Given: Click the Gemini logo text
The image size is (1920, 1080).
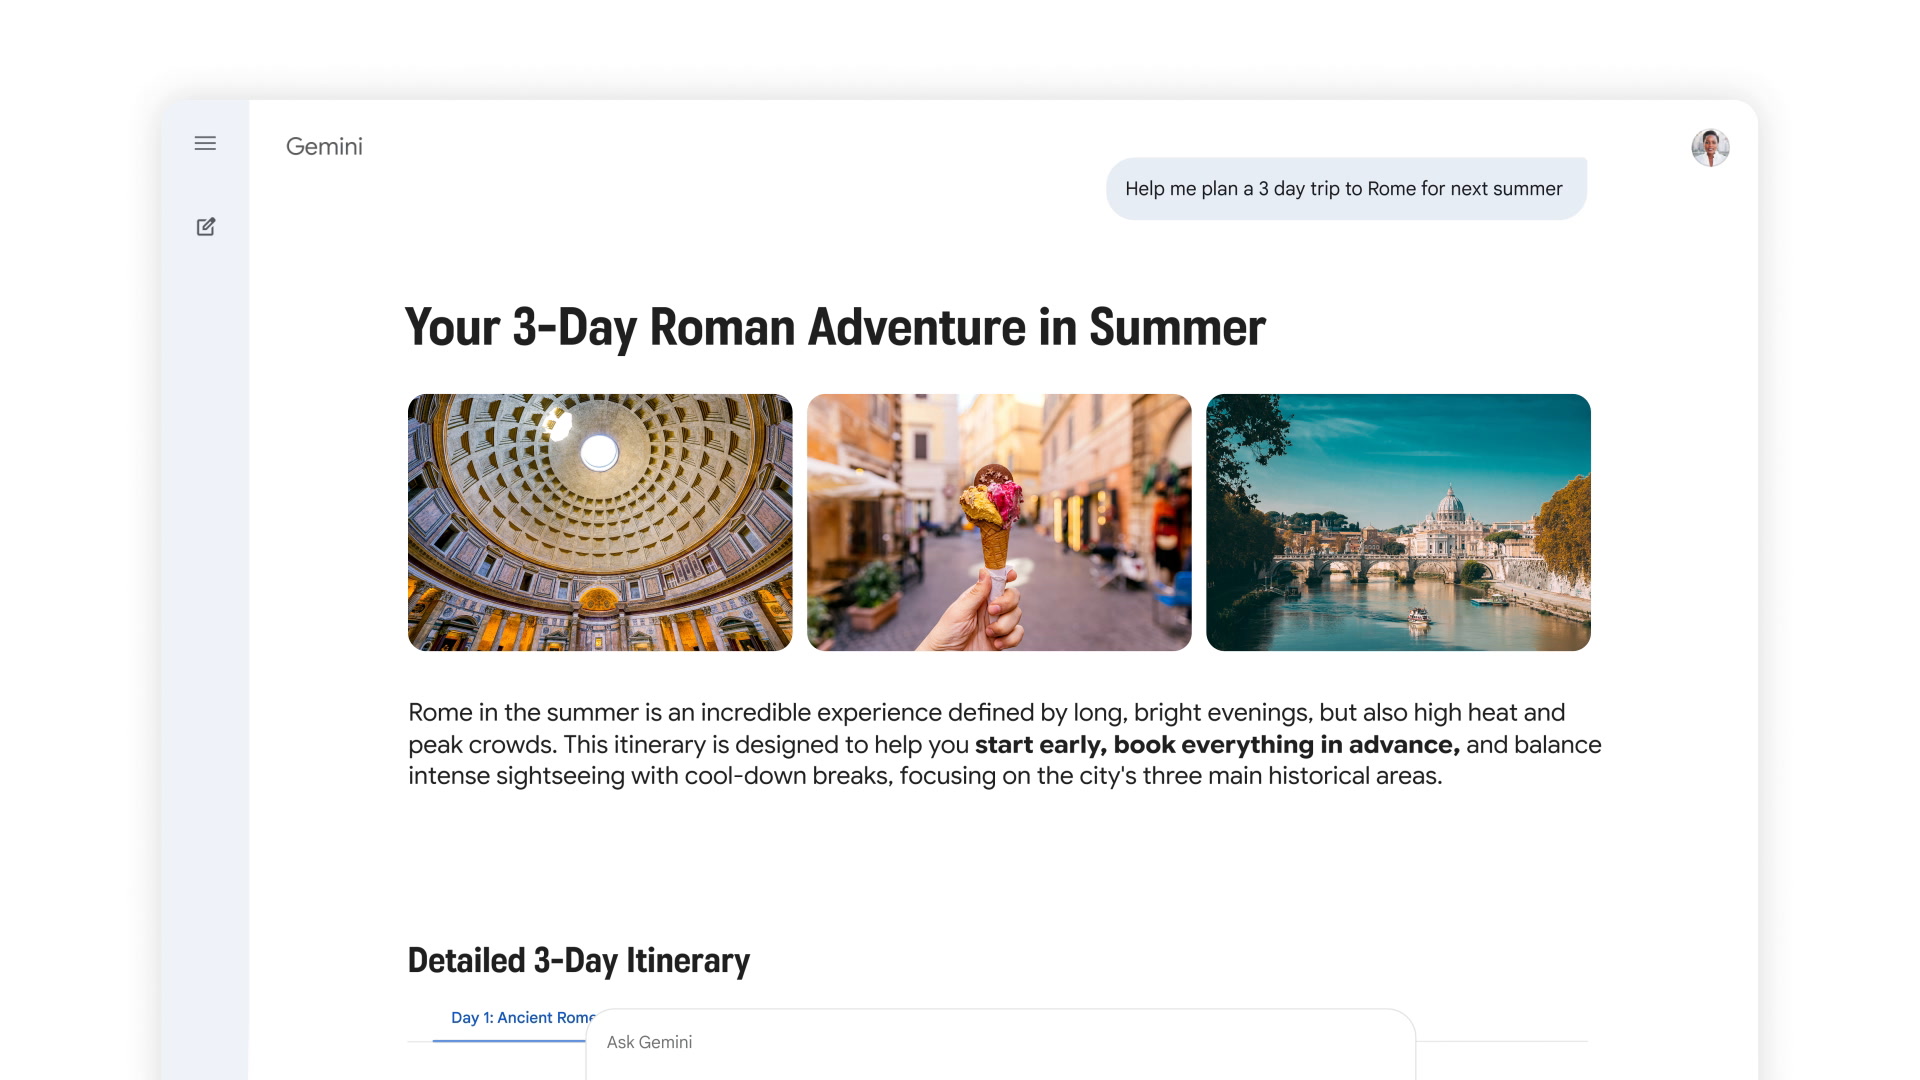Looking at the screenshot, I should 324,147.
